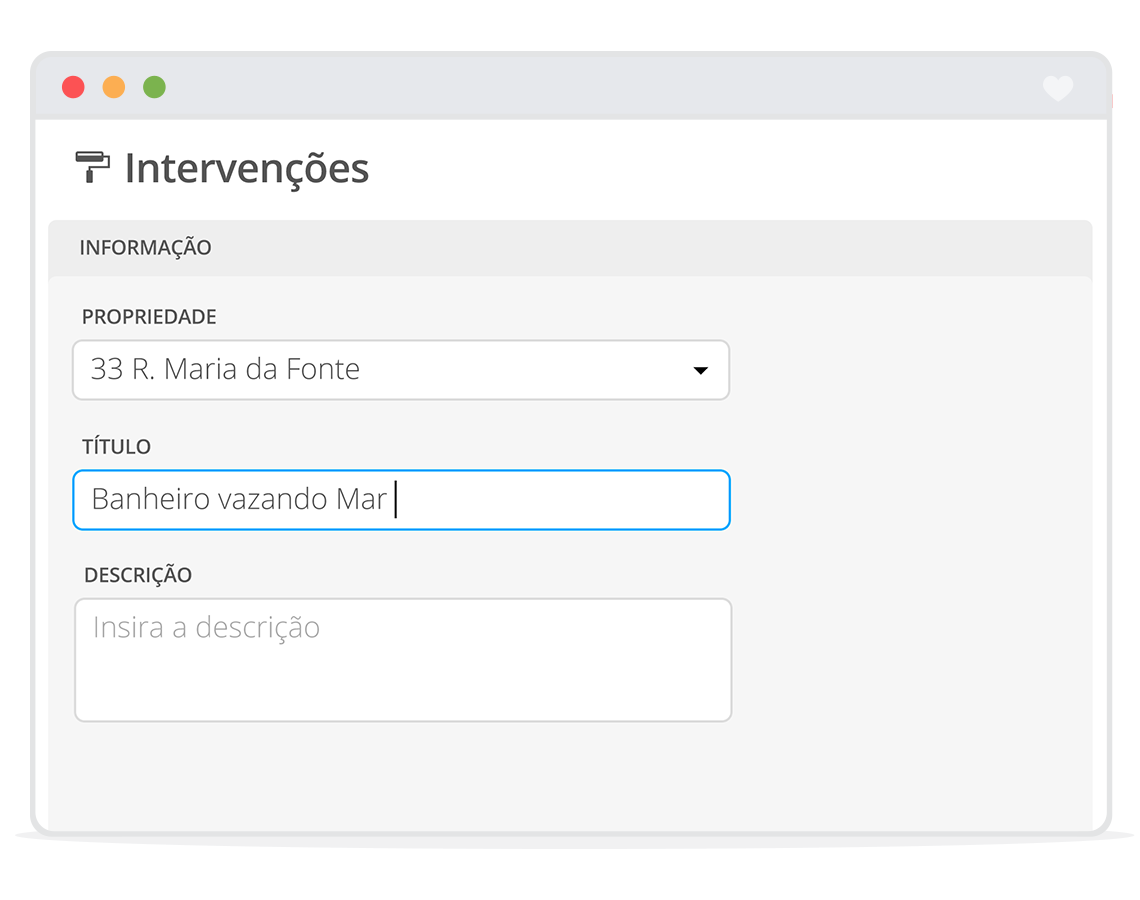
Task: Click the PROPRIEDADE field label
Action: click(149, 317)
